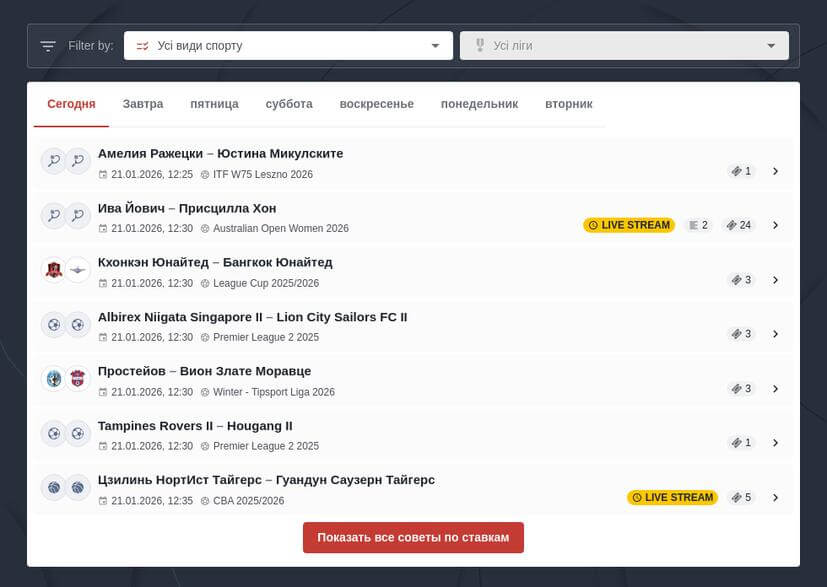Viewport: 827px width, 587px height.
Task: Switch to the Завтра tab
Action: (143, 104)
